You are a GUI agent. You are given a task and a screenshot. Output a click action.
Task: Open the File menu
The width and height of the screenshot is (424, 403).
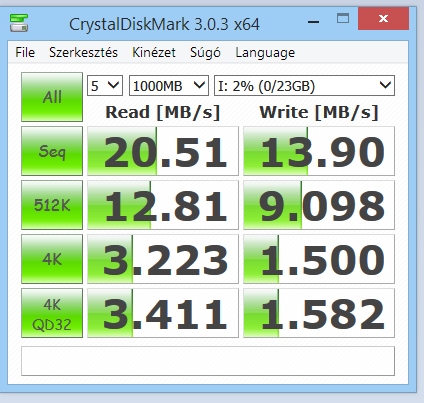point(25,53)
